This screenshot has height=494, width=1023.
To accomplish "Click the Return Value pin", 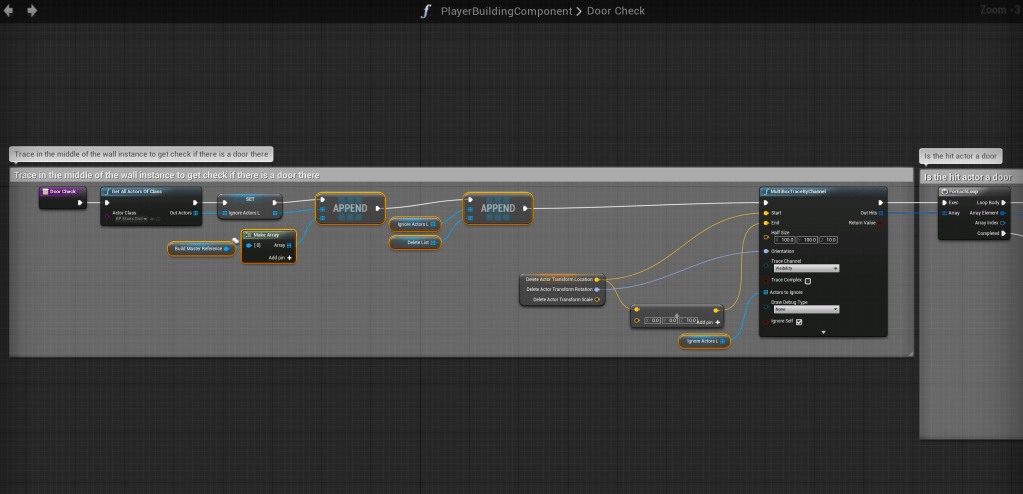I will click(x=880, y=223).
